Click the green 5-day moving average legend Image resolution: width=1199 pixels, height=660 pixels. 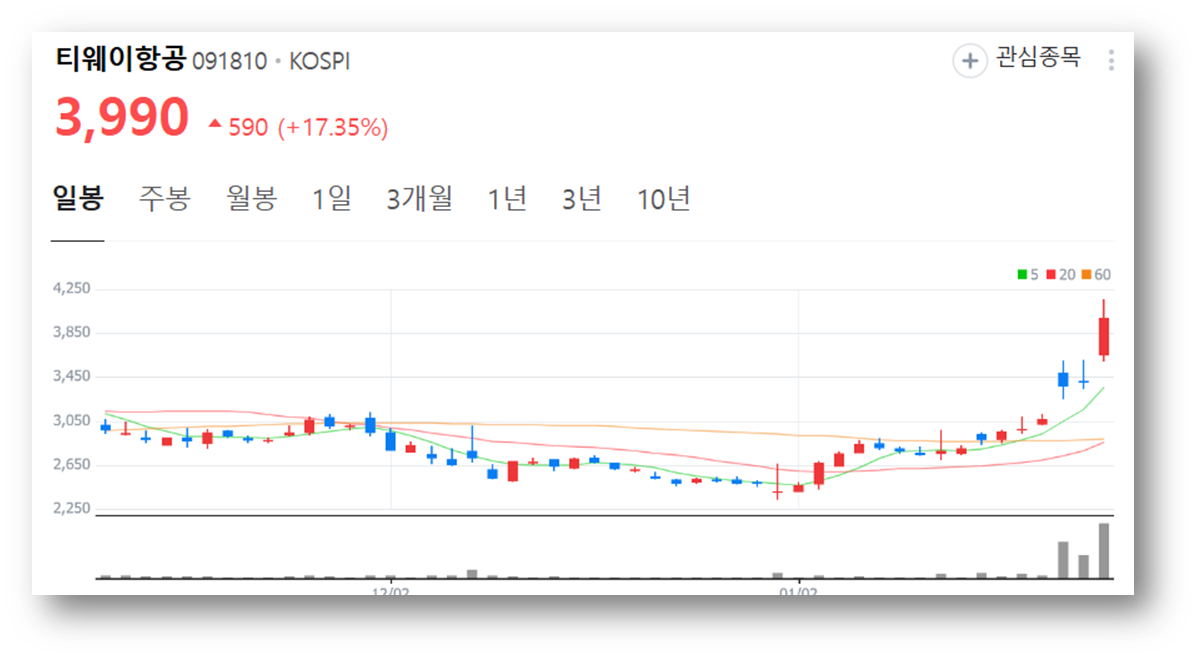pos(1028,275)
